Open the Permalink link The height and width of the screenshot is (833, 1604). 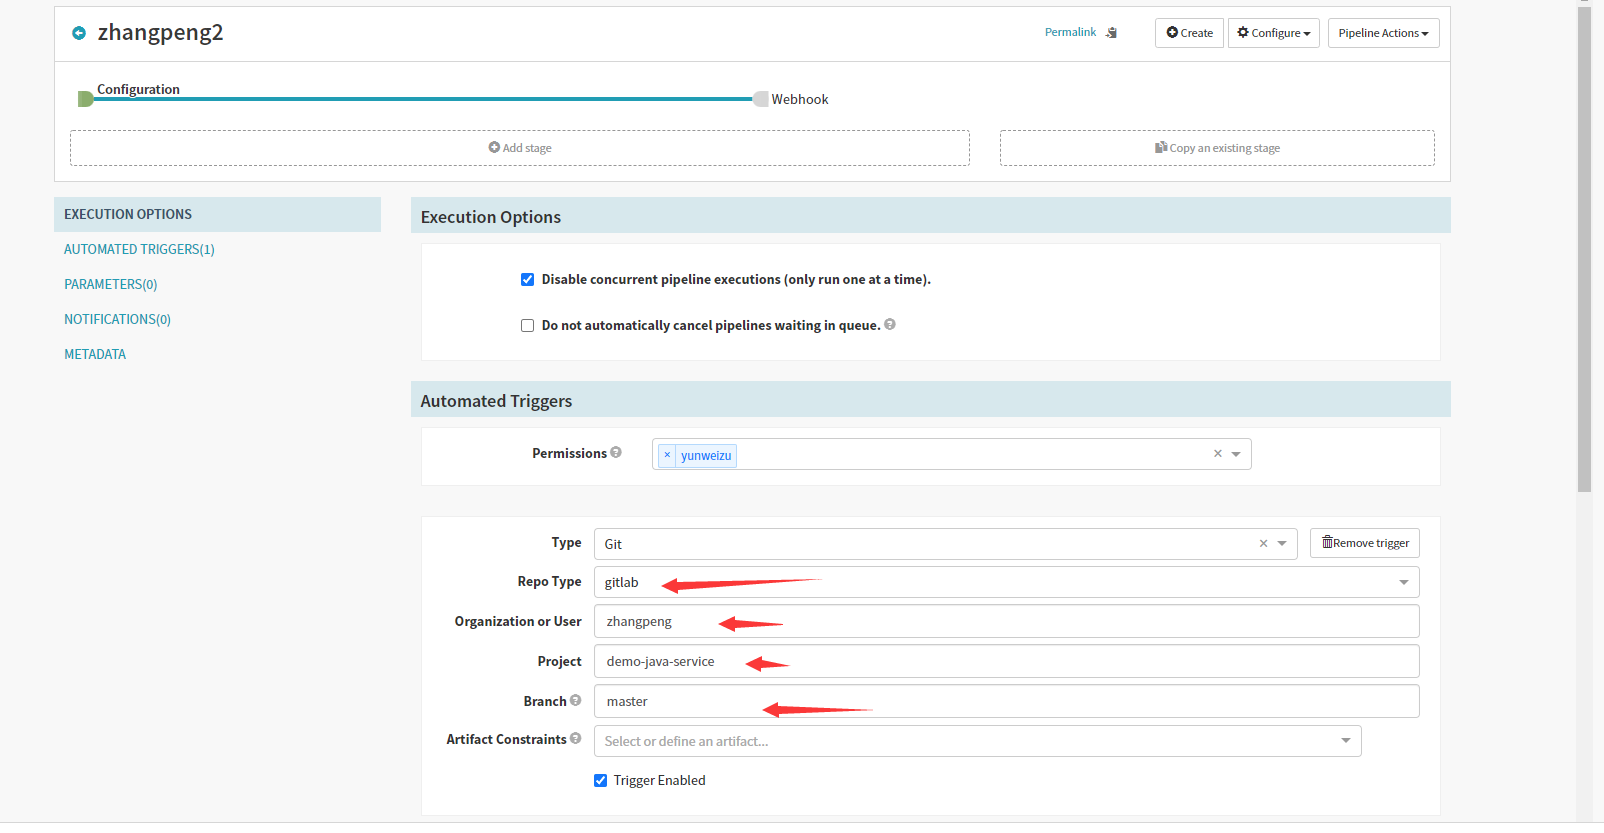point(1070,32)
